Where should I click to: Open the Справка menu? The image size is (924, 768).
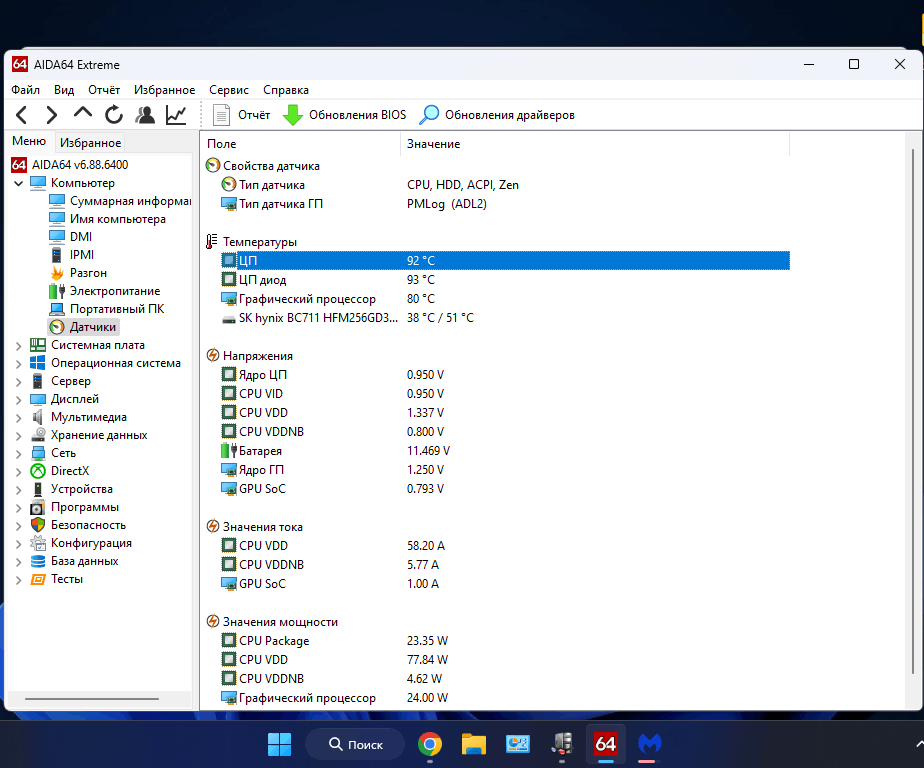[286, 90]
